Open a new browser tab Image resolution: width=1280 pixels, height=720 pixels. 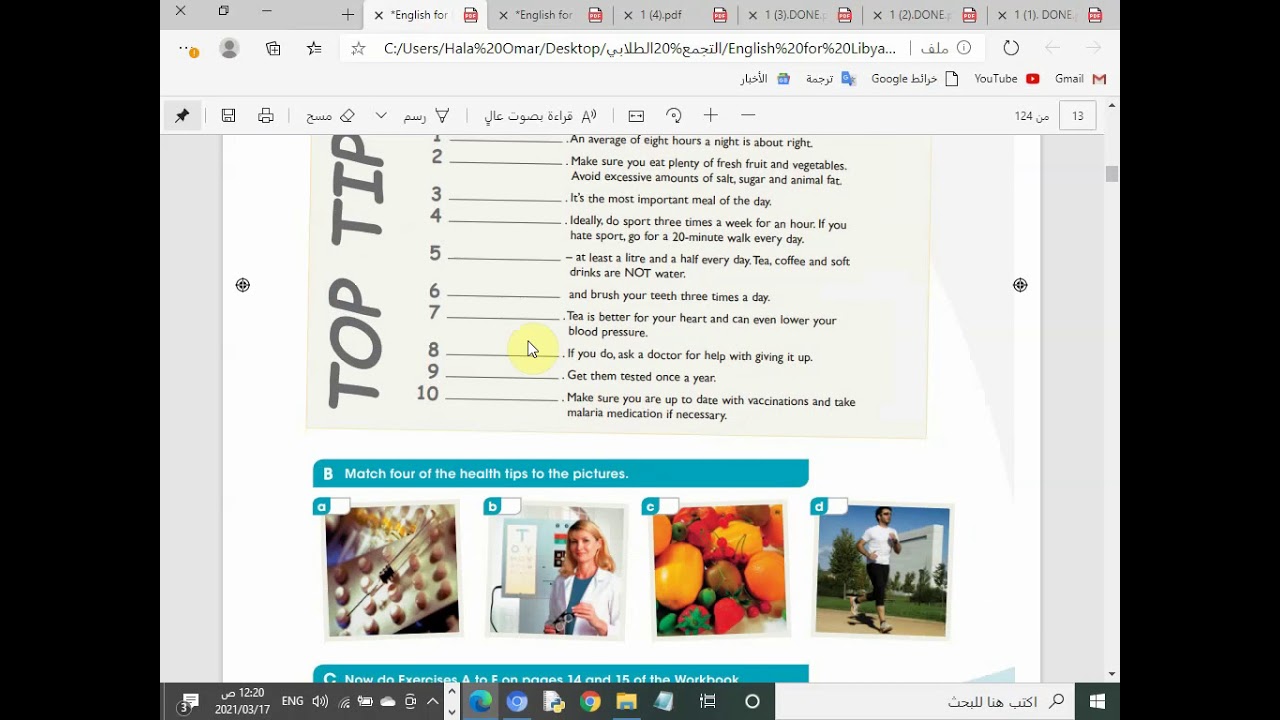pyautogui.click(x=347, y=15)
